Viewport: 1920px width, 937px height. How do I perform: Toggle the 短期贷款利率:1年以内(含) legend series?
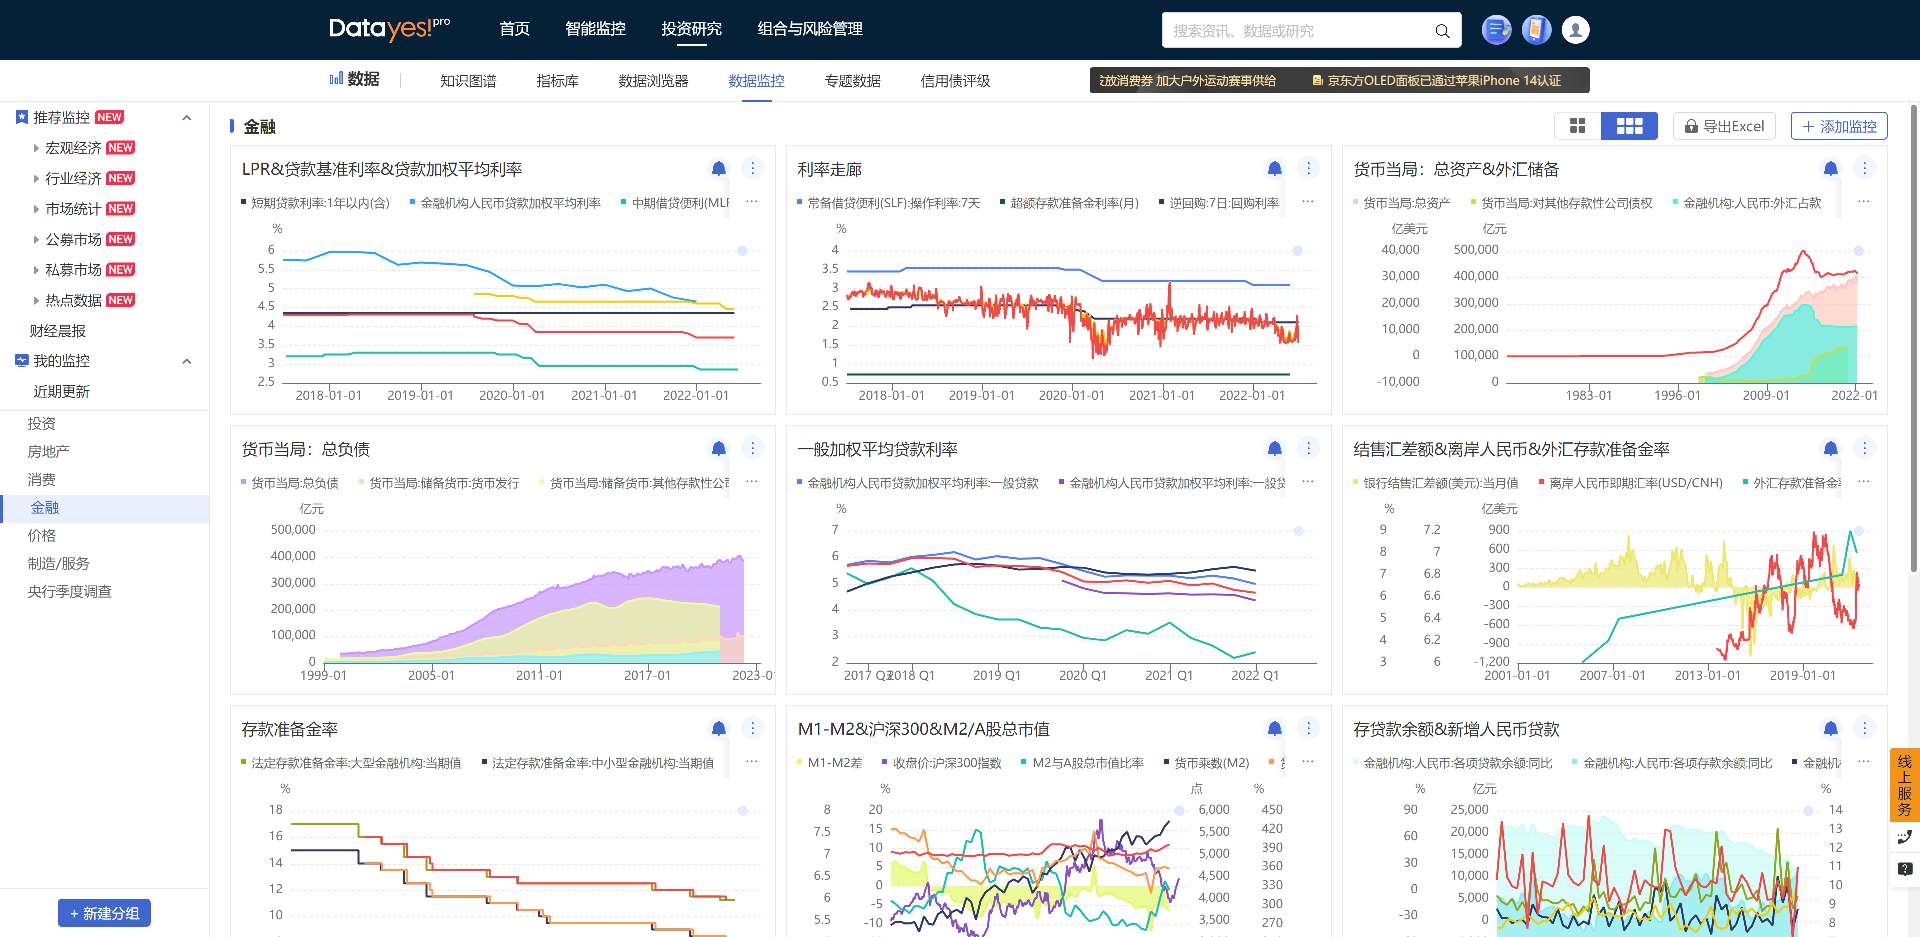[315, 203]
